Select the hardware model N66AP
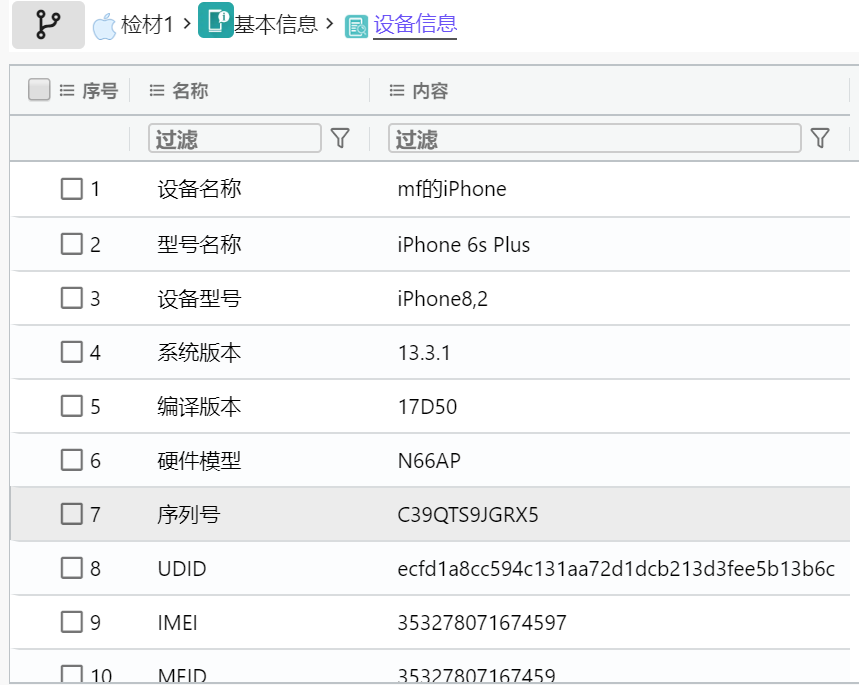This screenshot has width=859, height=685. click(429, 461)
